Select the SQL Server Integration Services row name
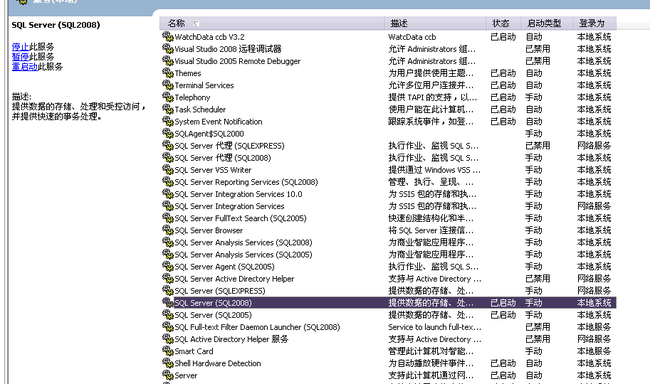The image size is (650, 384). (229, 206)
